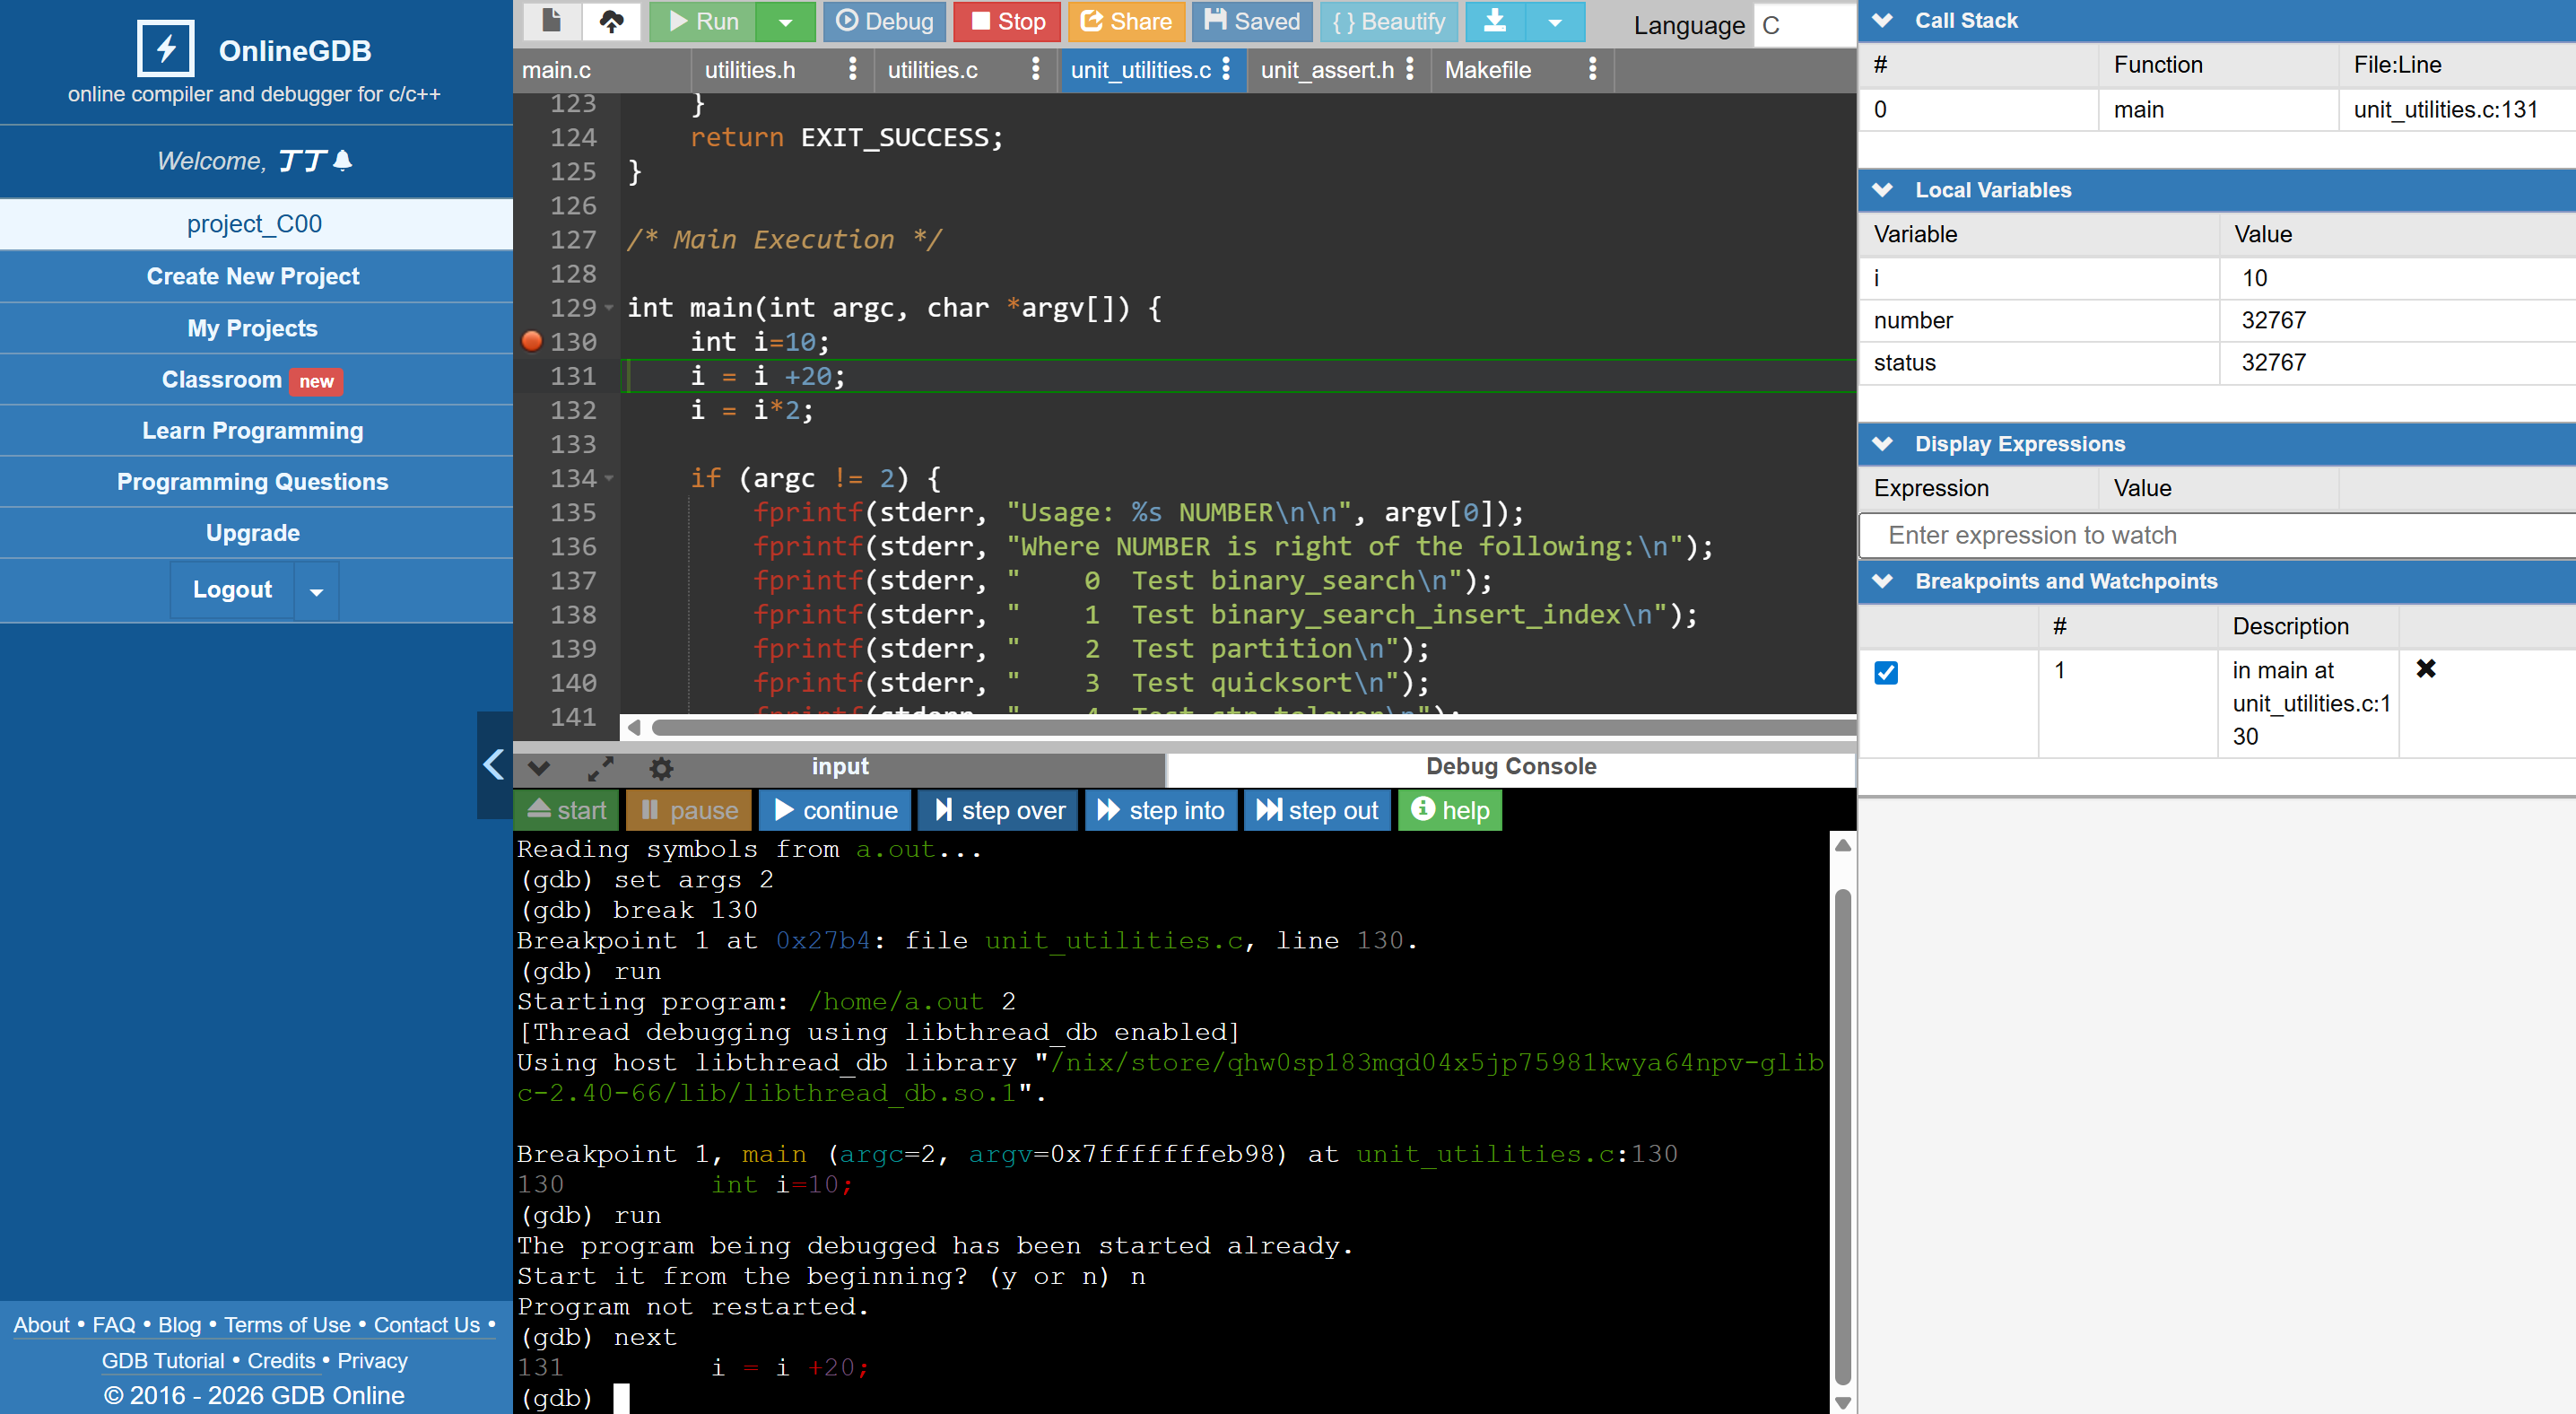Click the Stop button
The image size is (2576, 1414).
[x=1006, y=21]
